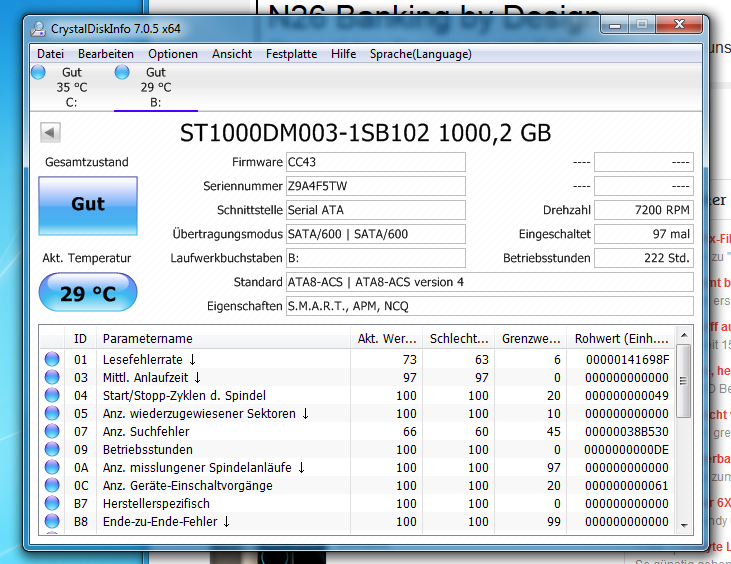The image size is (731, 564).
Task: Click the Übertragungsmodus field SATA/600
Action: click(376, 234)
